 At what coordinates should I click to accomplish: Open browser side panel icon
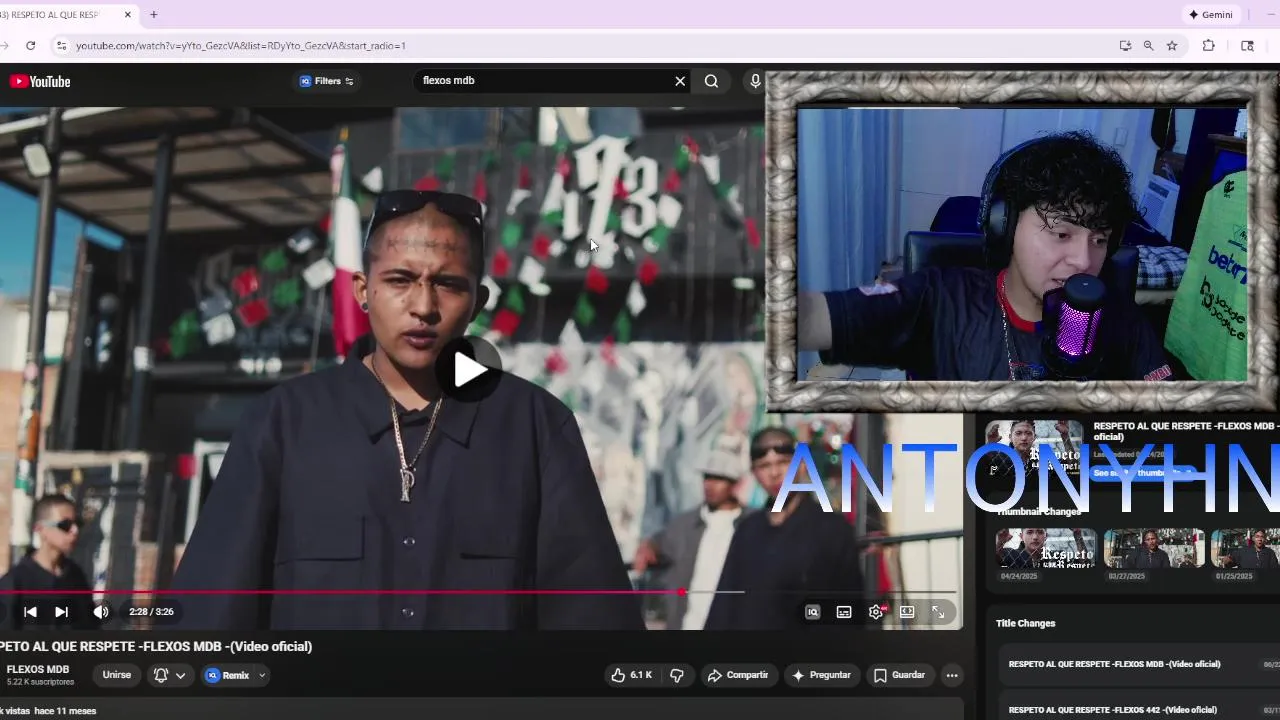point(1247,45)
